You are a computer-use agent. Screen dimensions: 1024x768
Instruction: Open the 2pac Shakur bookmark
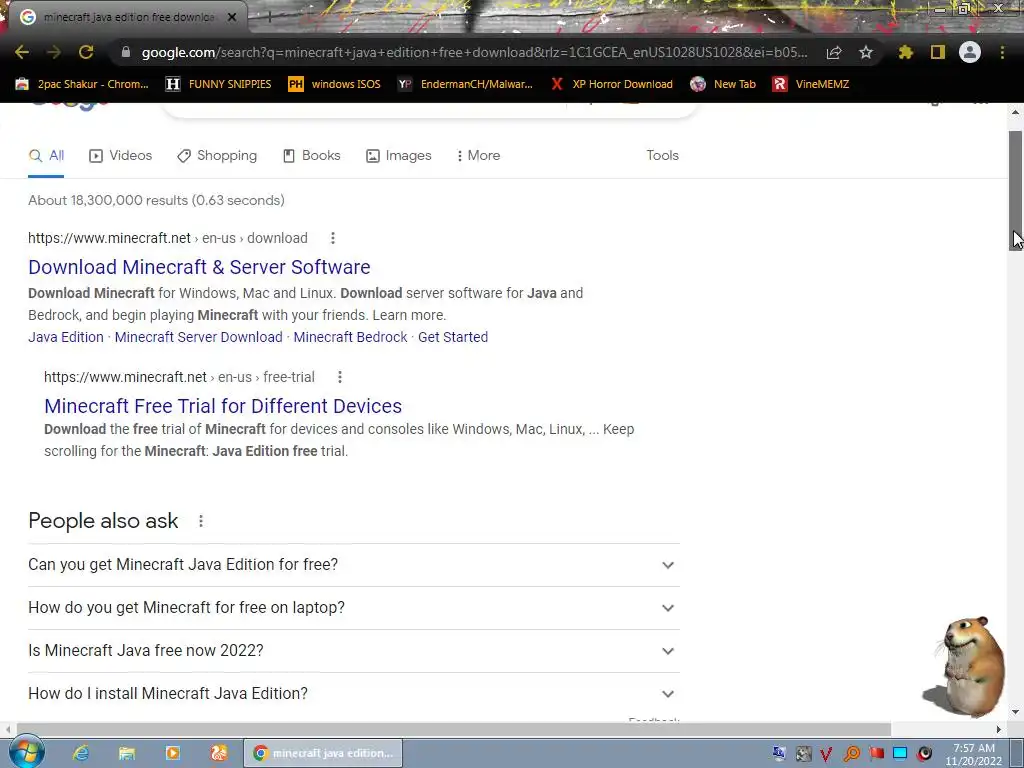(x=82, y=84)
